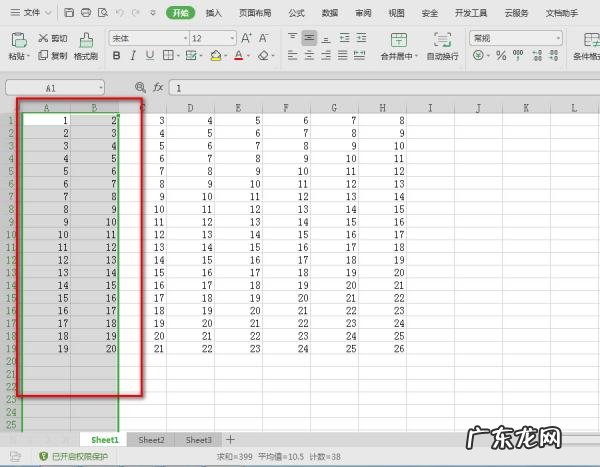600x467 pixels.
Task: Apply distributed alignment
Action: click(x=359, y=56)
